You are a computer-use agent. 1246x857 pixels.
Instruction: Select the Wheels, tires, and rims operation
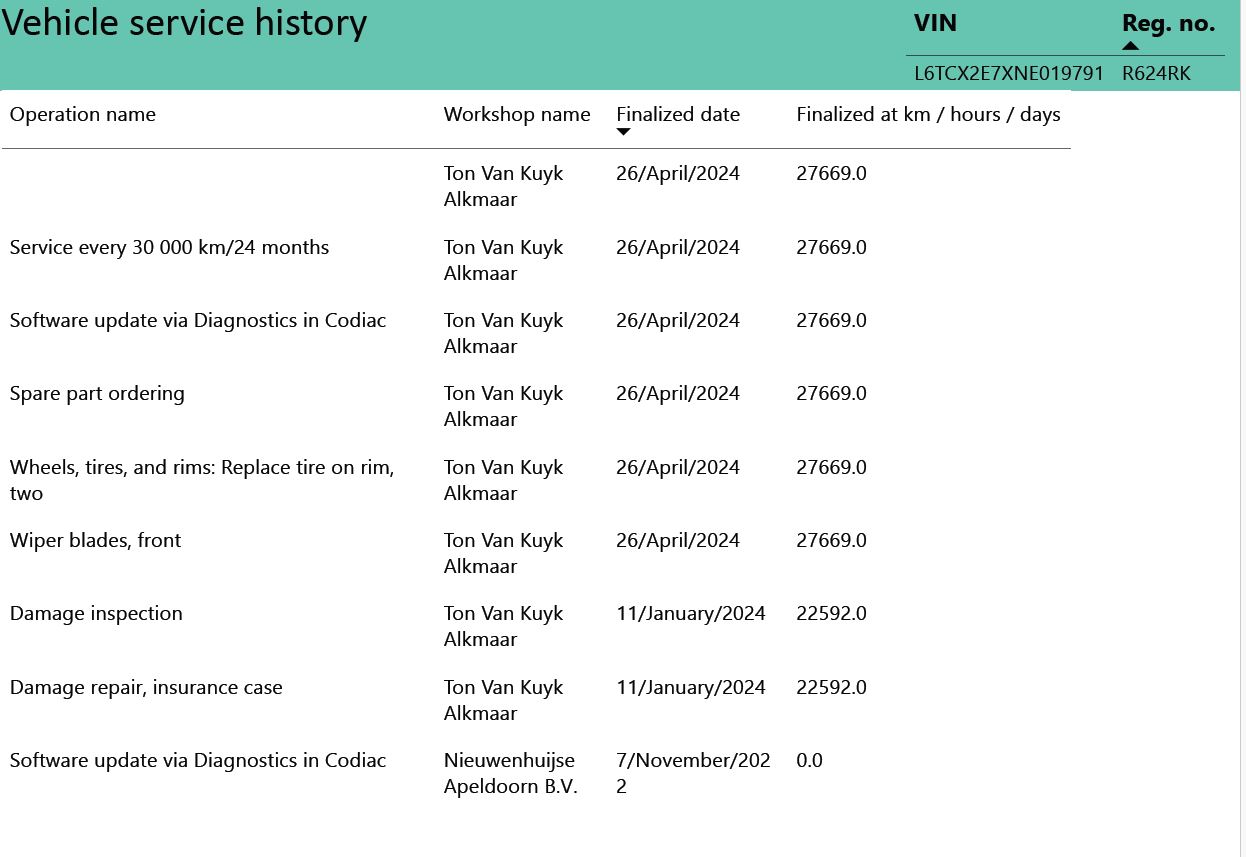point(202,480)
